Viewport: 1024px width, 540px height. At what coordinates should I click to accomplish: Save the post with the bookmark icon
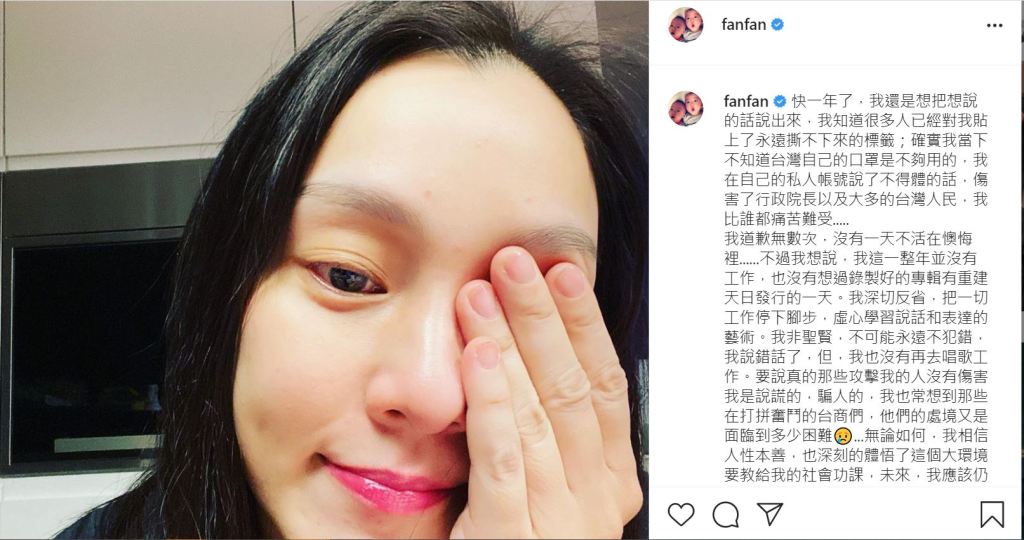pyautogui.click(x=991, y=515)
